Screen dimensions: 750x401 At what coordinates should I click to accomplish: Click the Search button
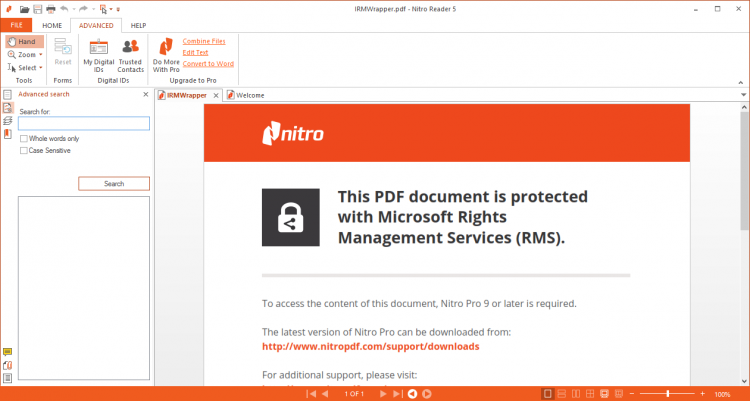tap(114, 184)
